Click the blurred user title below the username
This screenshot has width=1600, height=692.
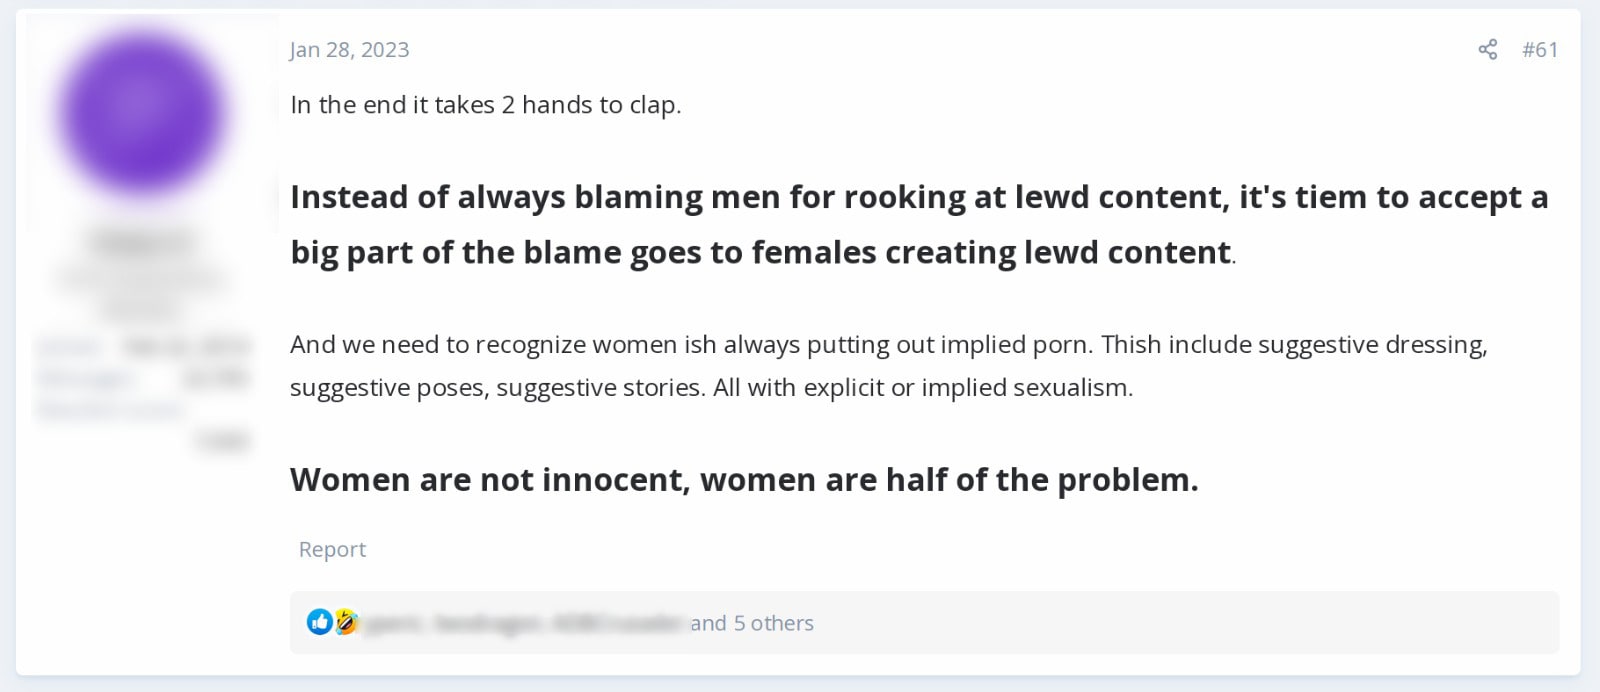click(141, 293)
